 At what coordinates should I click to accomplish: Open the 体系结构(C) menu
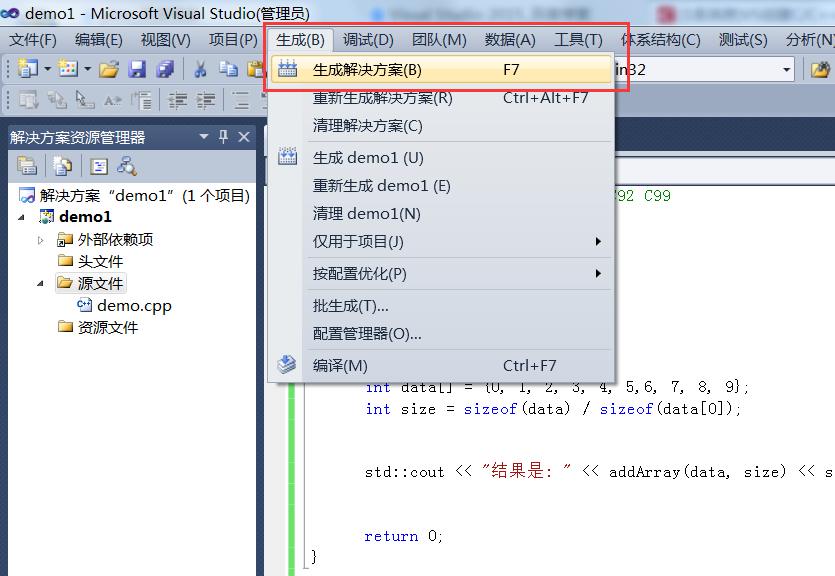660,40
